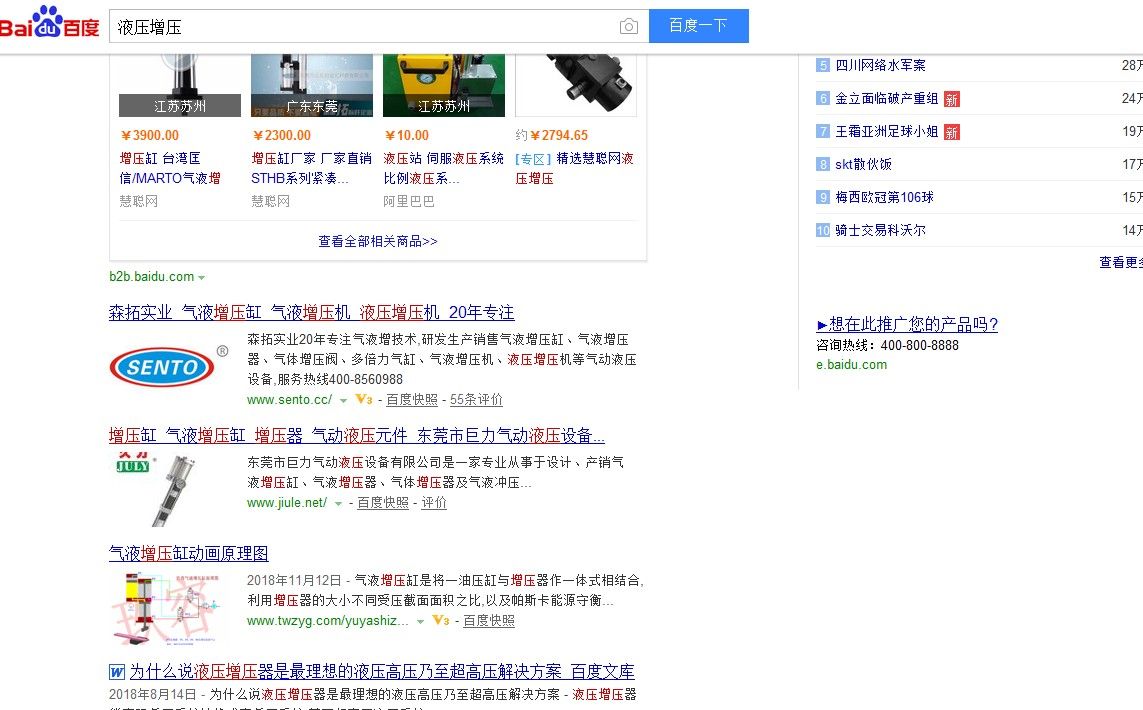This screenshot has width=1143, height=710.
Task: Click the ¥2300.00 price
Action: point(281,136)
